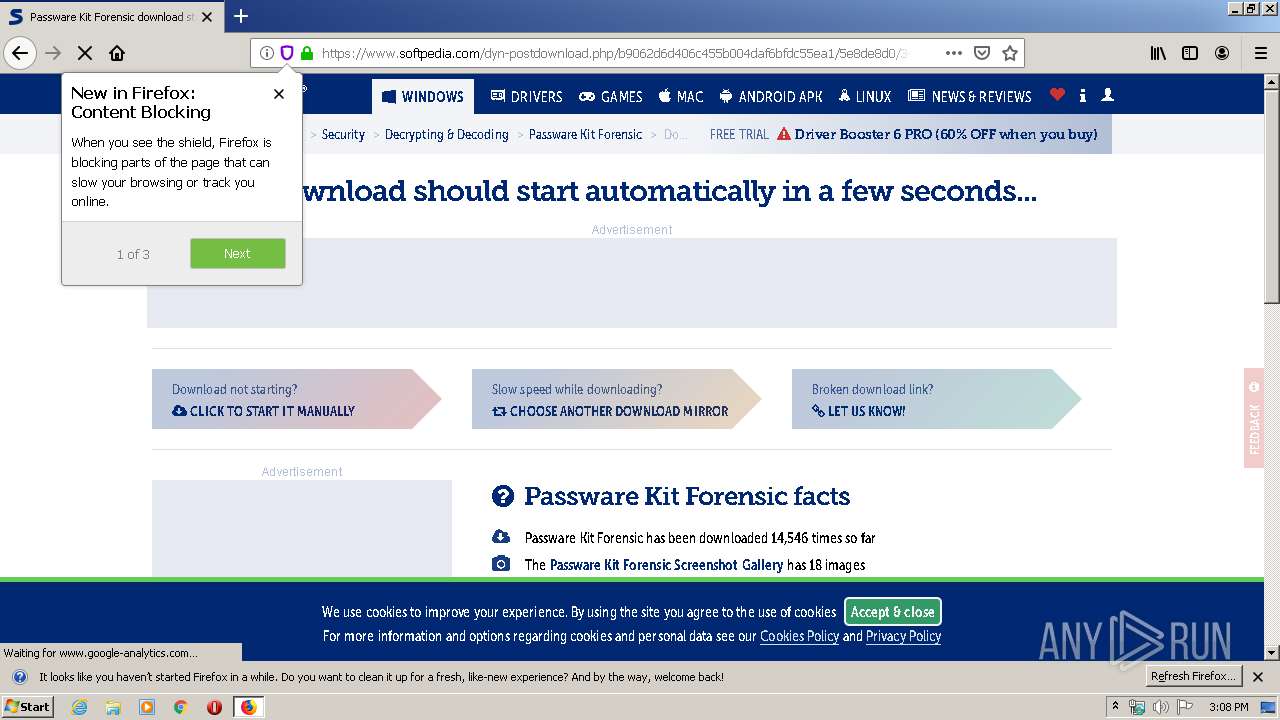Click the taskbar clock showing 3:08 PM
This screenshot has width=1280, height=720.
tap(1228, 707)
